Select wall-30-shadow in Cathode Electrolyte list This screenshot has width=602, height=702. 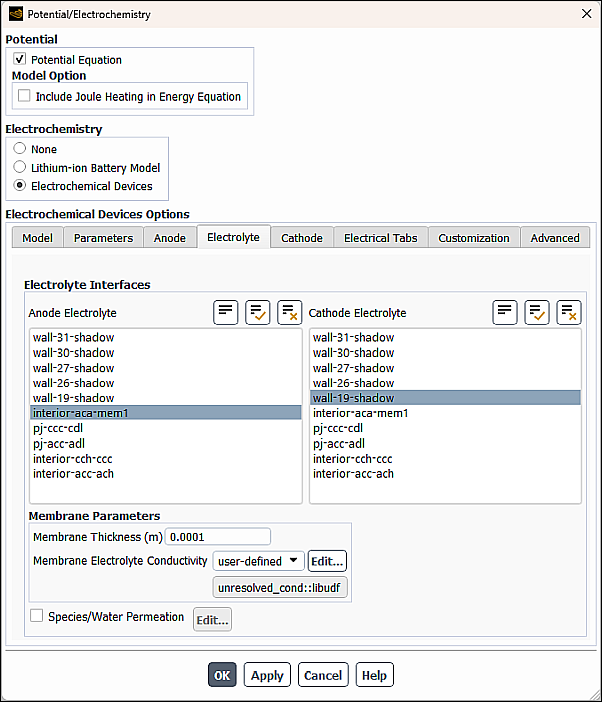[x=445, y=352]
